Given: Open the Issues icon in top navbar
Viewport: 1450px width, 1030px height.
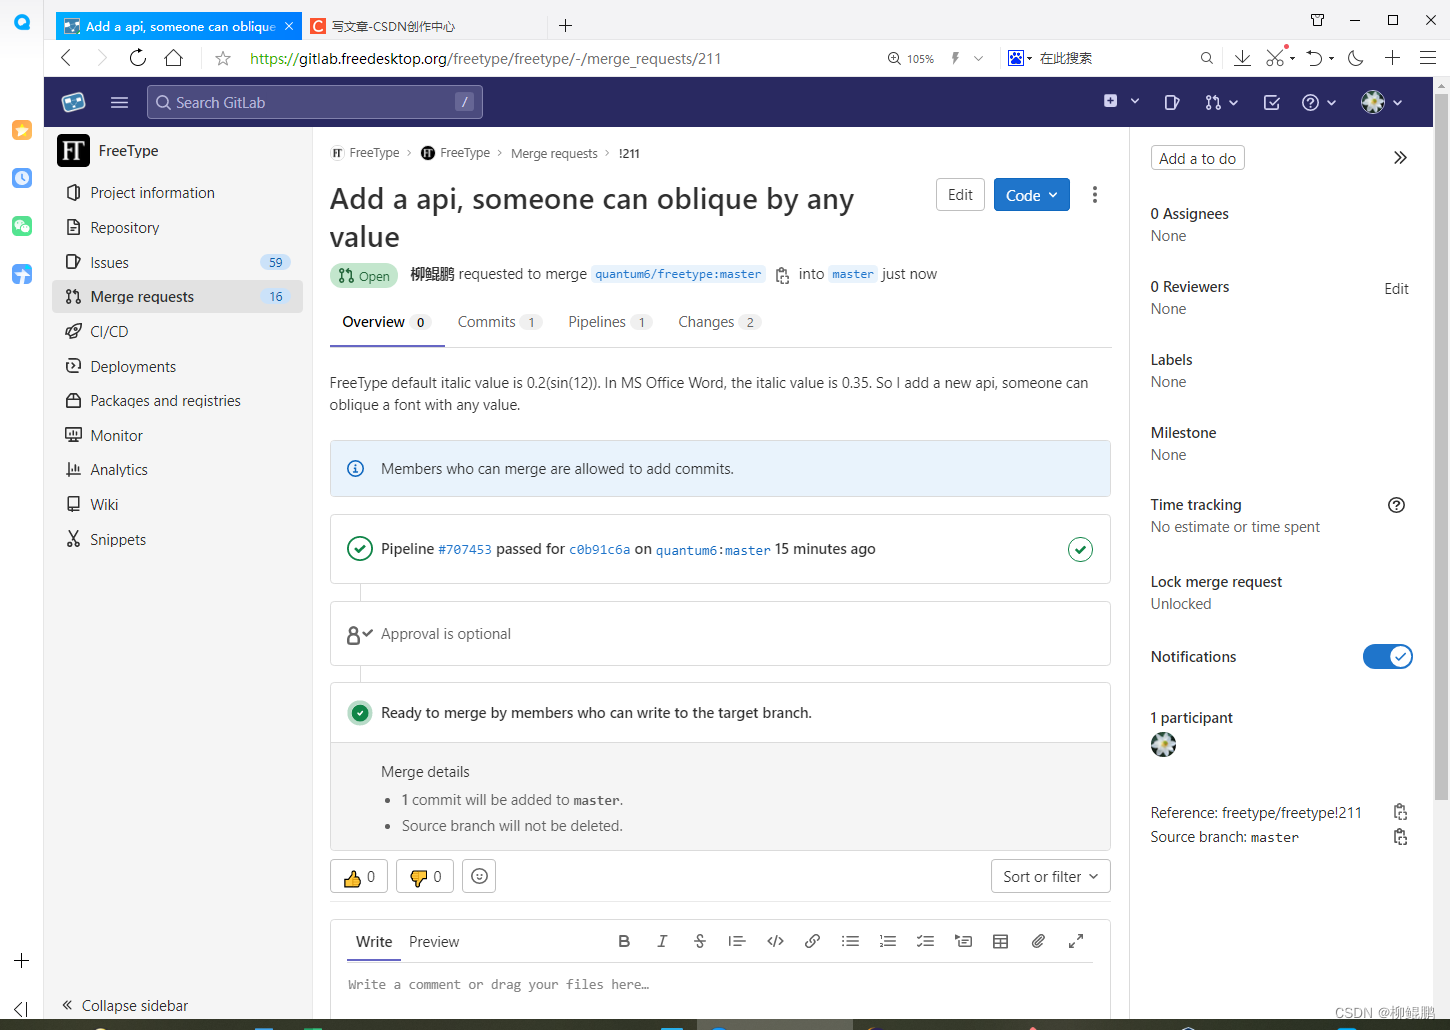Looking at the screenshot, I should 1172,102.
